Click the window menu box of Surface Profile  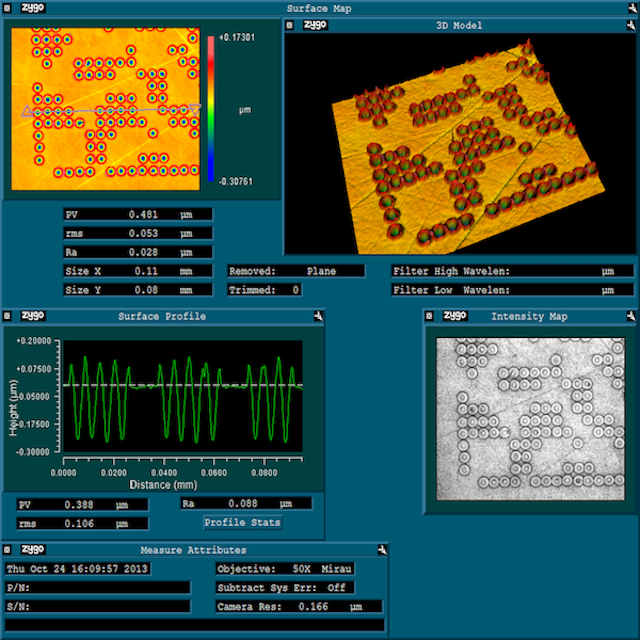7,316
